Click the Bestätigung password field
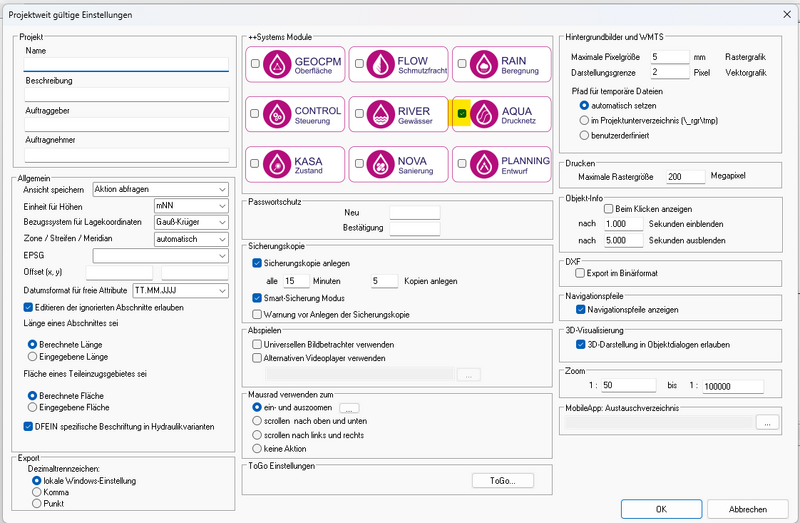 pos(414,228)
